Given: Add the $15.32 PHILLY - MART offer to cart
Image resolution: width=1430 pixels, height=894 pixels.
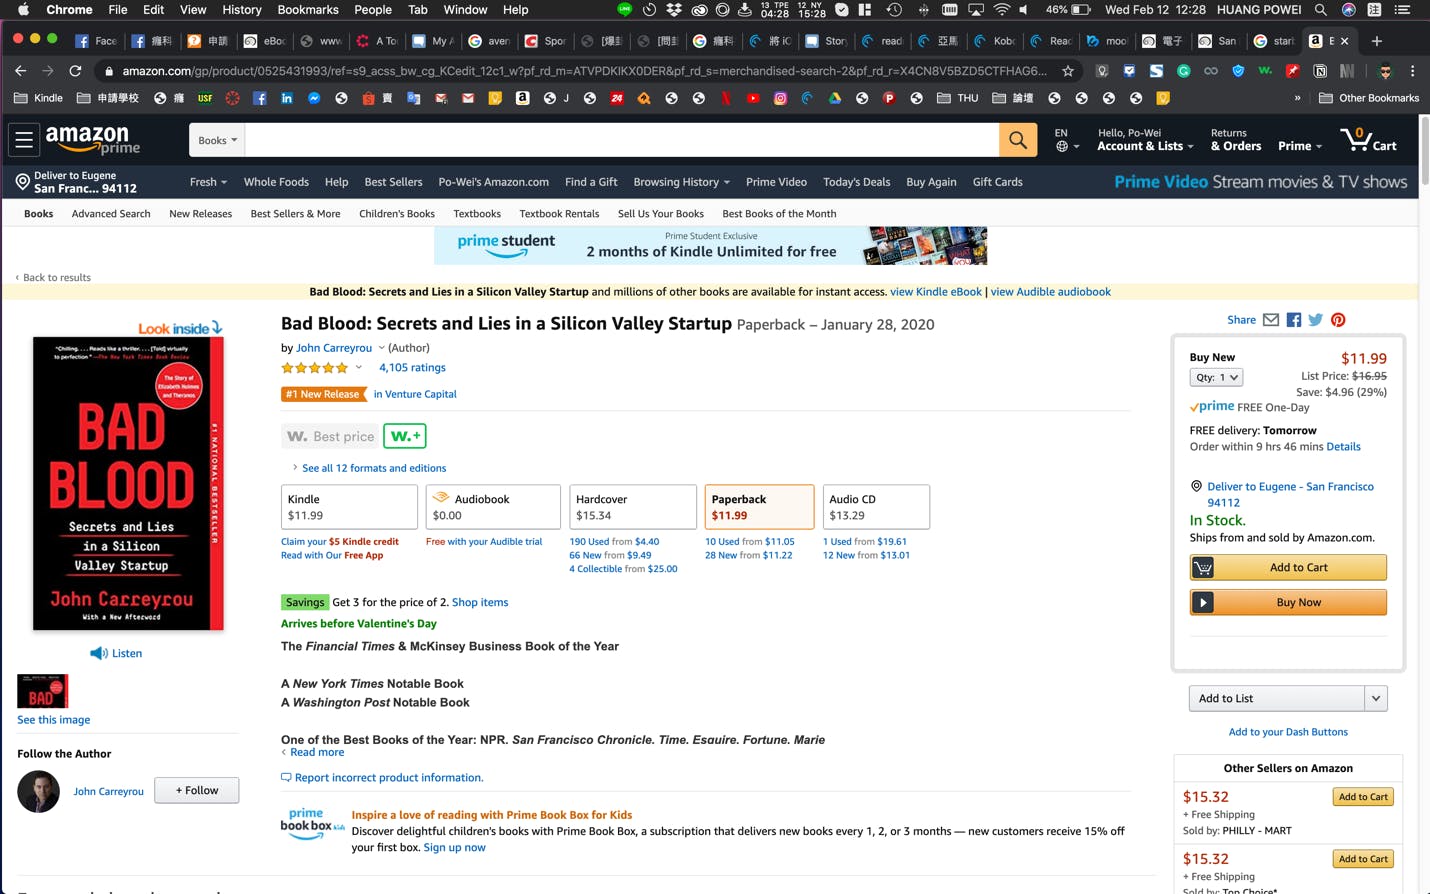Looking at the screenshot, I should (1363, 797).
